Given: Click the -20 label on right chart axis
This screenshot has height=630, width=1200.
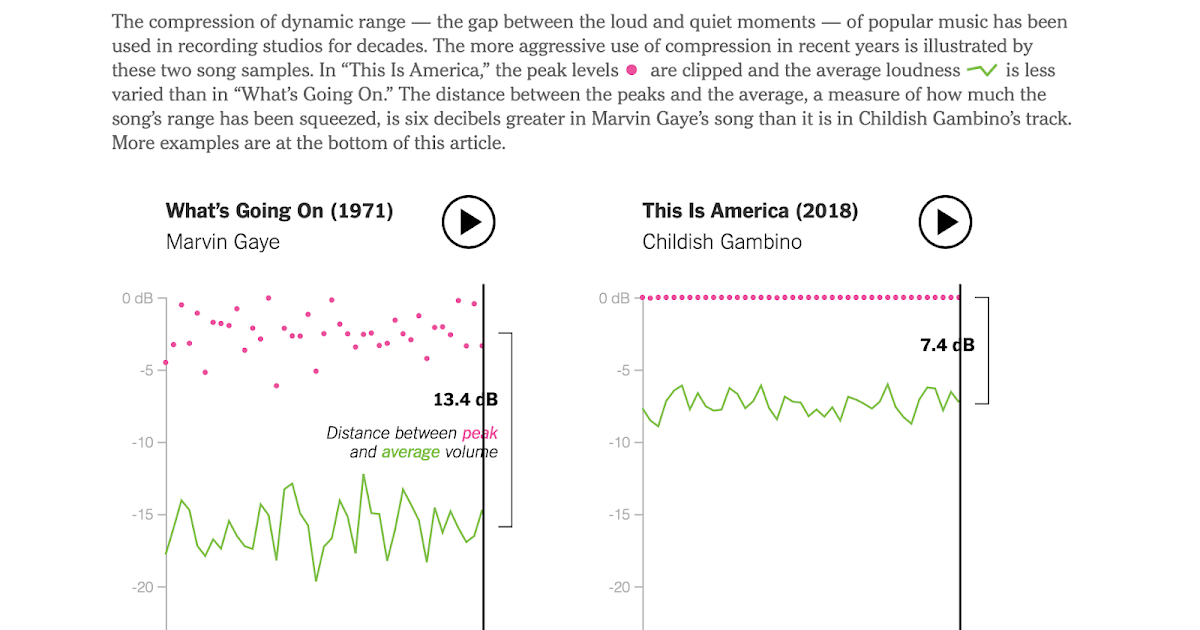Looking at the screenshot, I should coord(618,587).
